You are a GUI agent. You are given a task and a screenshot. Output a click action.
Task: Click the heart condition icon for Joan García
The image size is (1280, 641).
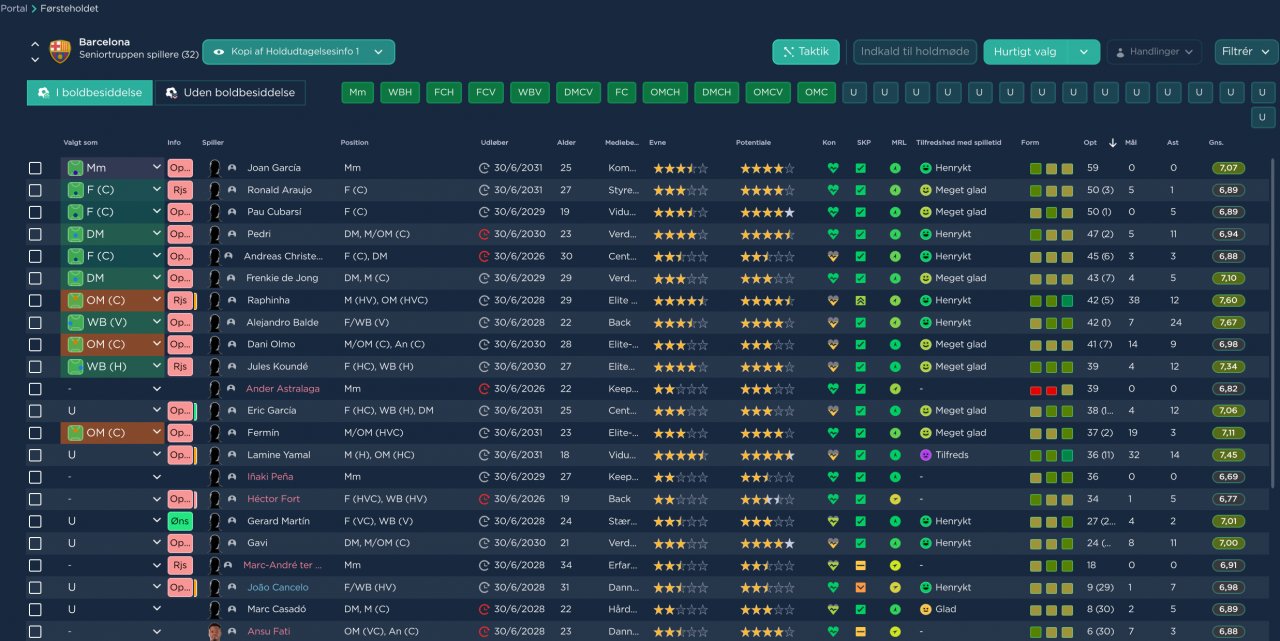pyautogui.click(x=833, y=168)
